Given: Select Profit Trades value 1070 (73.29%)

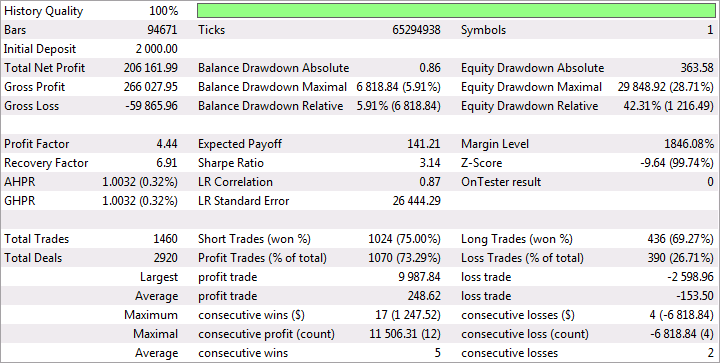Looking at the screenshot, I should pyautogui.click(x=405, y=258).
